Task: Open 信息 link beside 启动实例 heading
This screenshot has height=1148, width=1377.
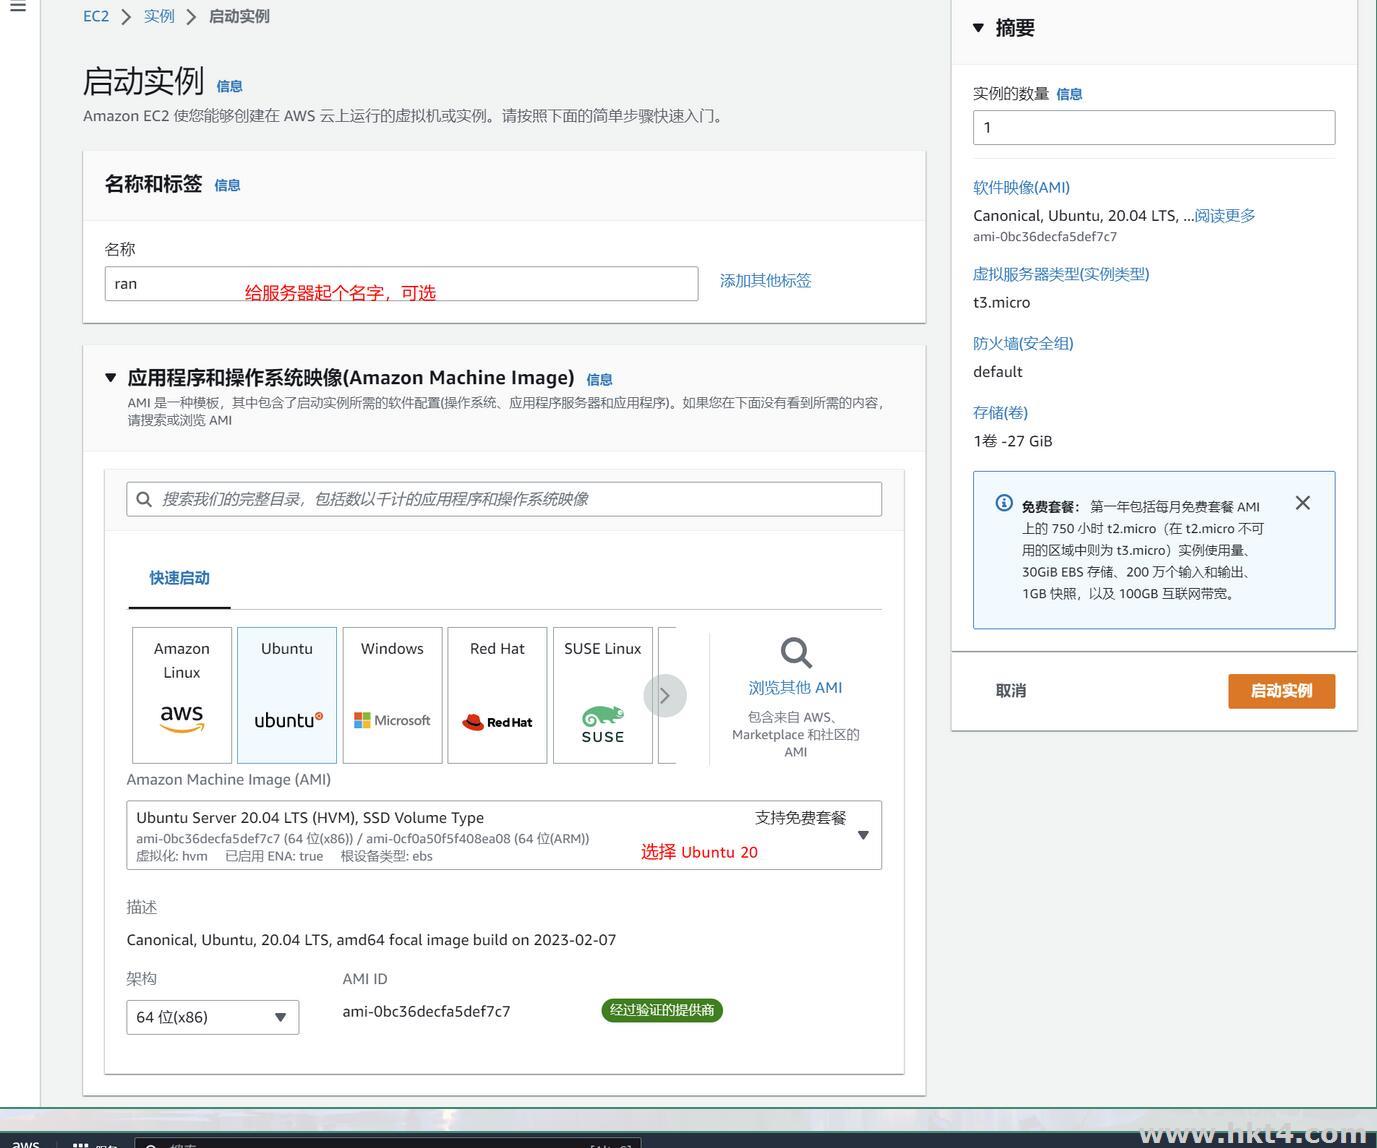Action: (229, 86)
